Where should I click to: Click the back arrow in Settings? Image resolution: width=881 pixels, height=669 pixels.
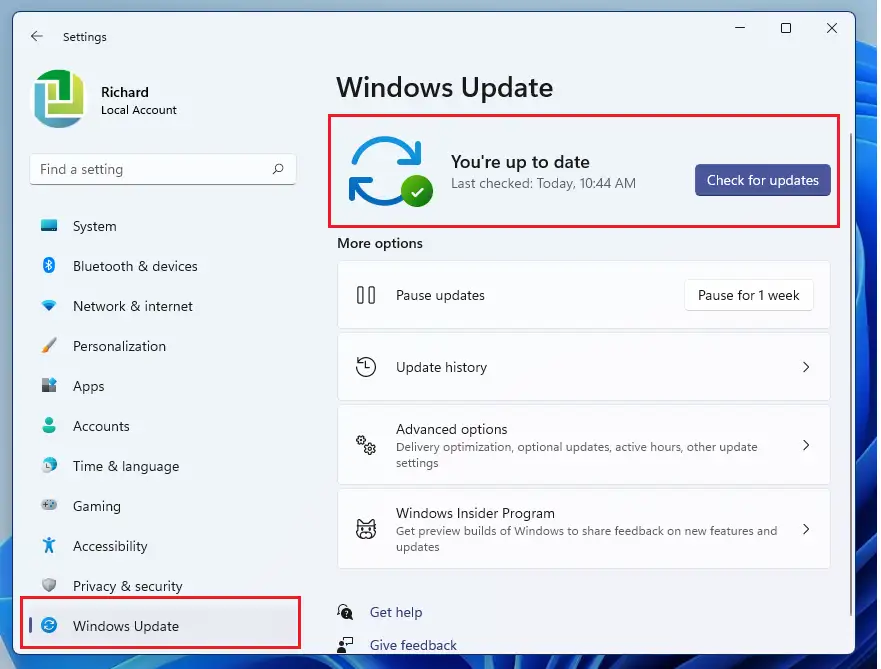pyautogui.click(x=37, y=37)
